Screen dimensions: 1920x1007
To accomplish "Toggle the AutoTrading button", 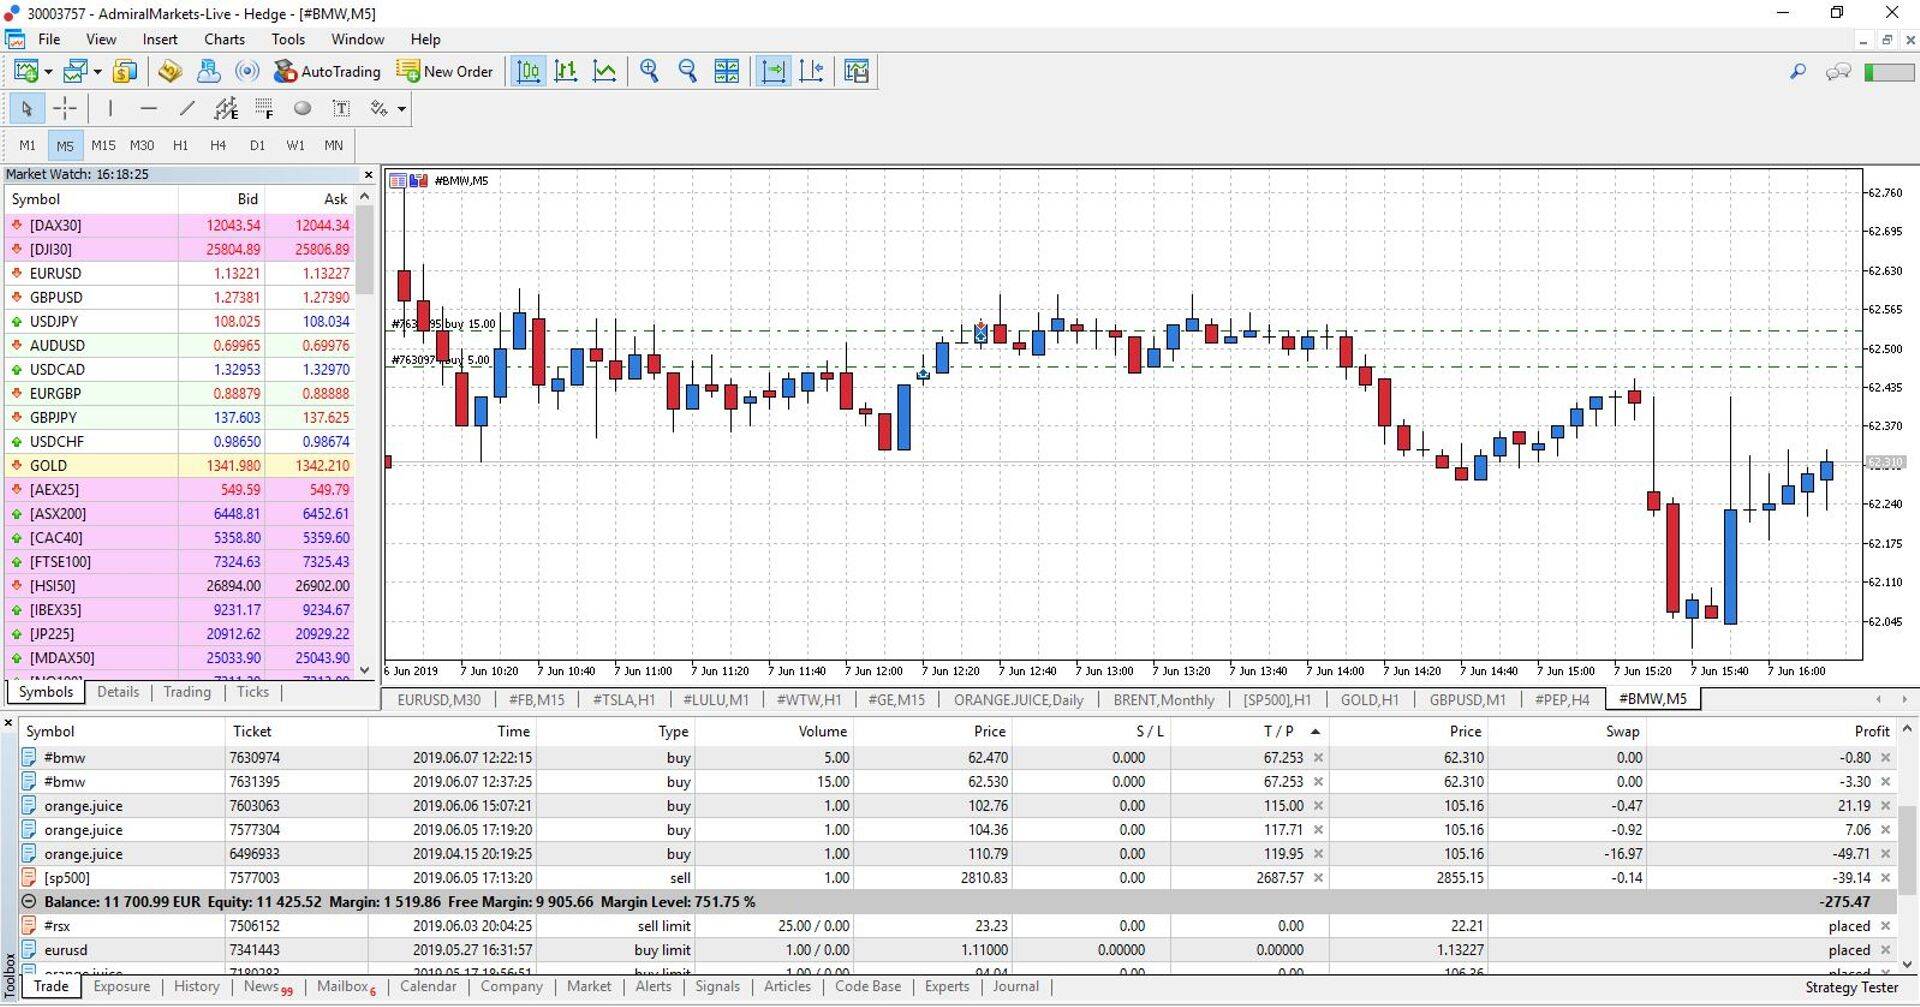I will (x=327, y=71).
